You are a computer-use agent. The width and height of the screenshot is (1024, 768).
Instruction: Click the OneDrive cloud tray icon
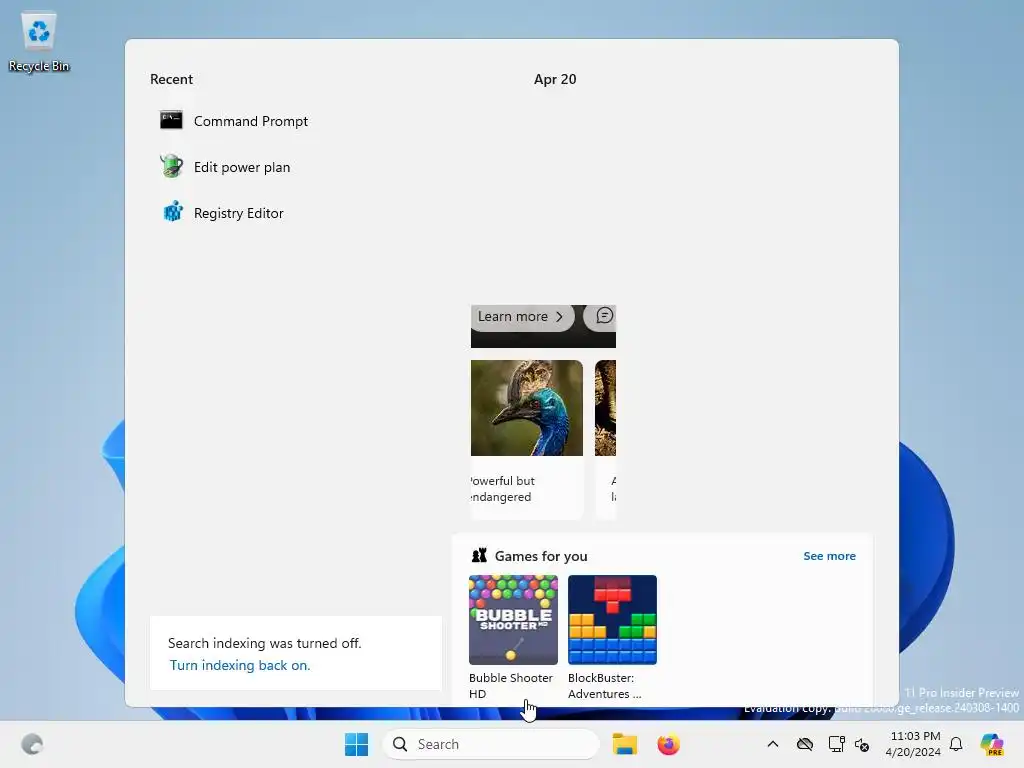click(805, 744)
